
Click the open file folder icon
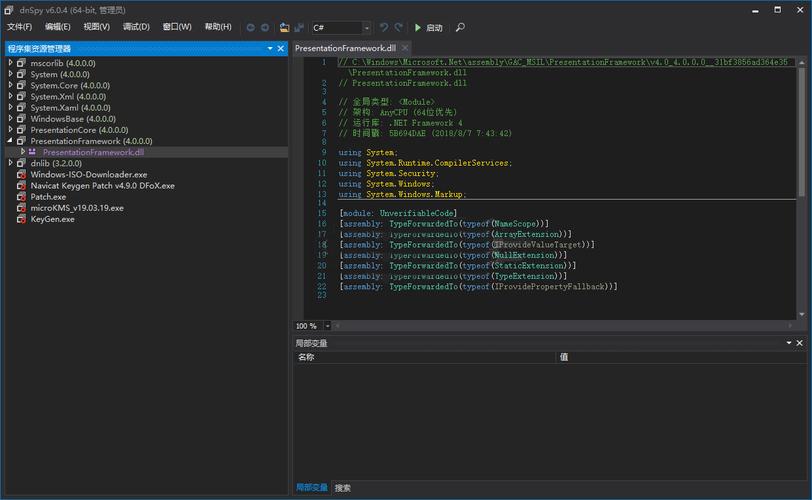(x=285, y=28)
